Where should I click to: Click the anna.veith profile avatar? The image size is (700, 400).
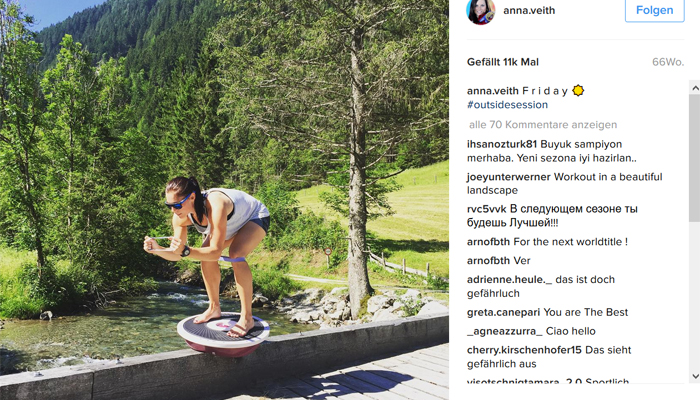click(480, 11)
